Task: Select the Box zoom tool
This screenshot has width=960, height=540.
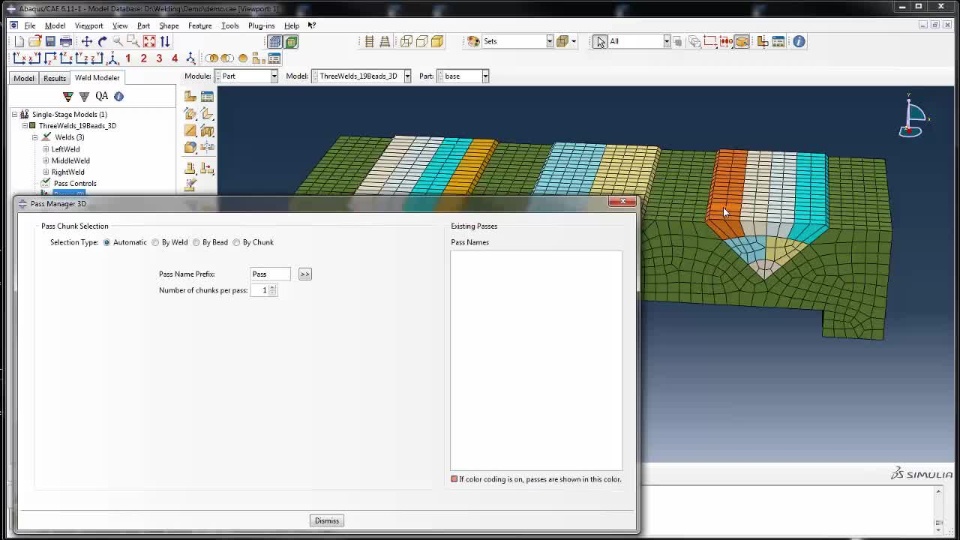Action: (x=133, y=42)
